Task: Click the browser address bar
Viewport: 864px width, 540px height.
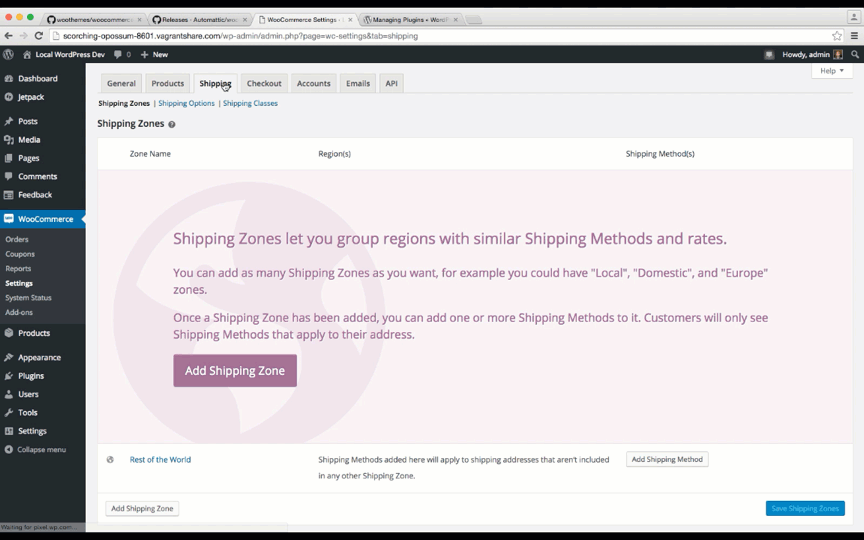Action: (x=441, y=36)
